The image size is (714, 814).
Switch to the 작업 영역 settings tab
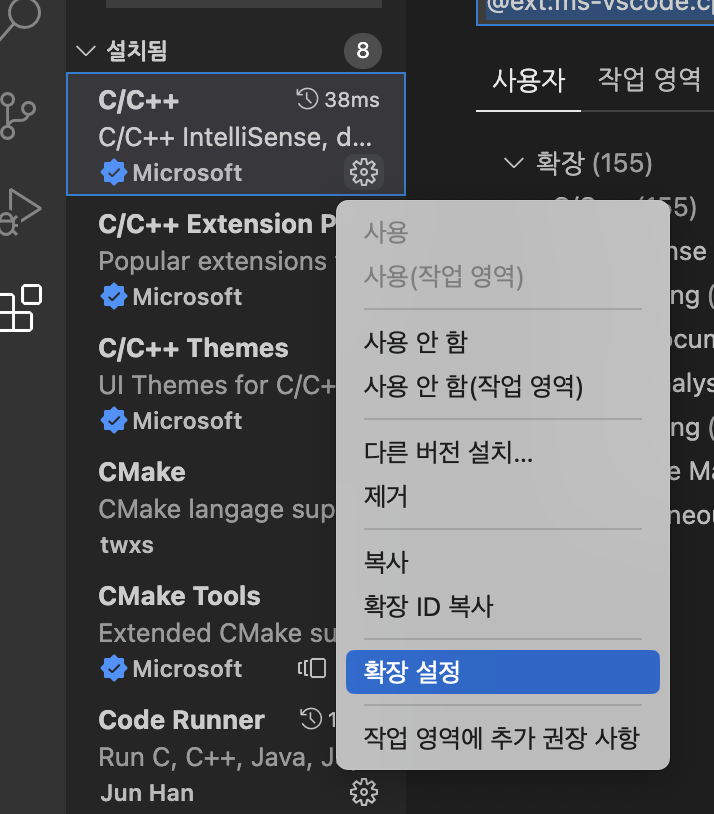tap(649, 80)
